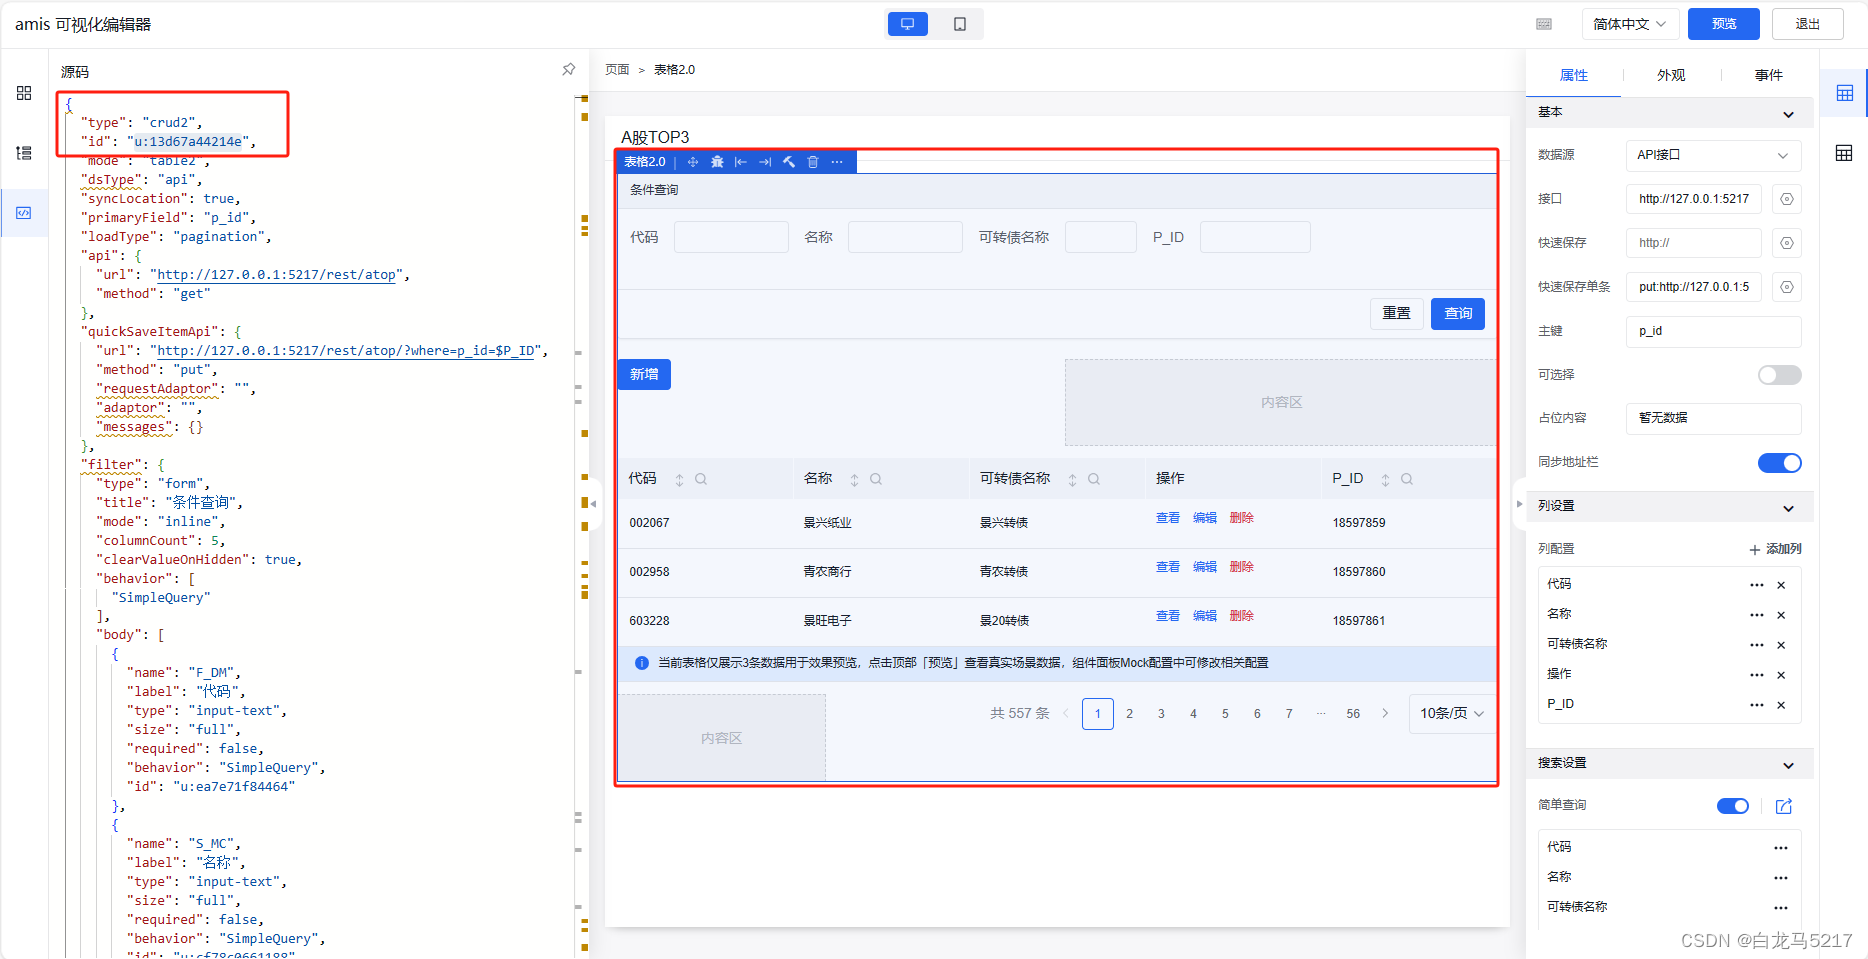Click 查看 link in row 002067
The image size is (1868, 959).
(x=1168, y=518)
